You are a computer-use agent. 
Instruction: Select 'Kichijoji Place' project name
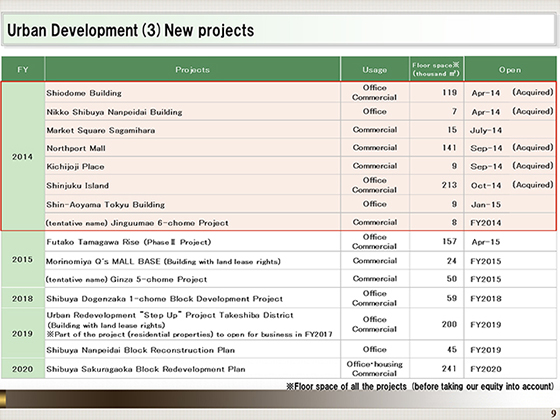click(x=75, y=166)
